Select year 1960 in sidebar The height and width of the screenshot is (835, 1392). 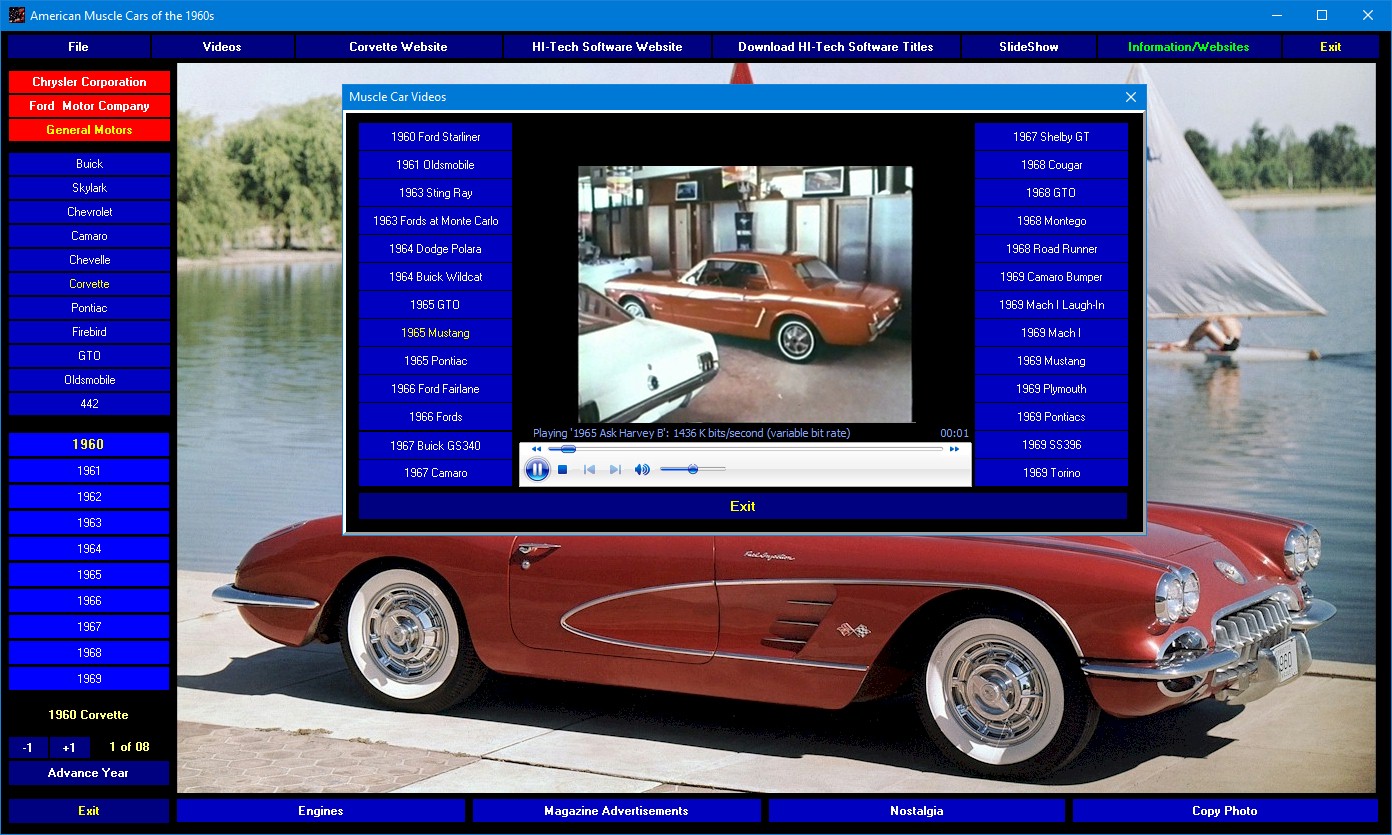pos(90,444)
